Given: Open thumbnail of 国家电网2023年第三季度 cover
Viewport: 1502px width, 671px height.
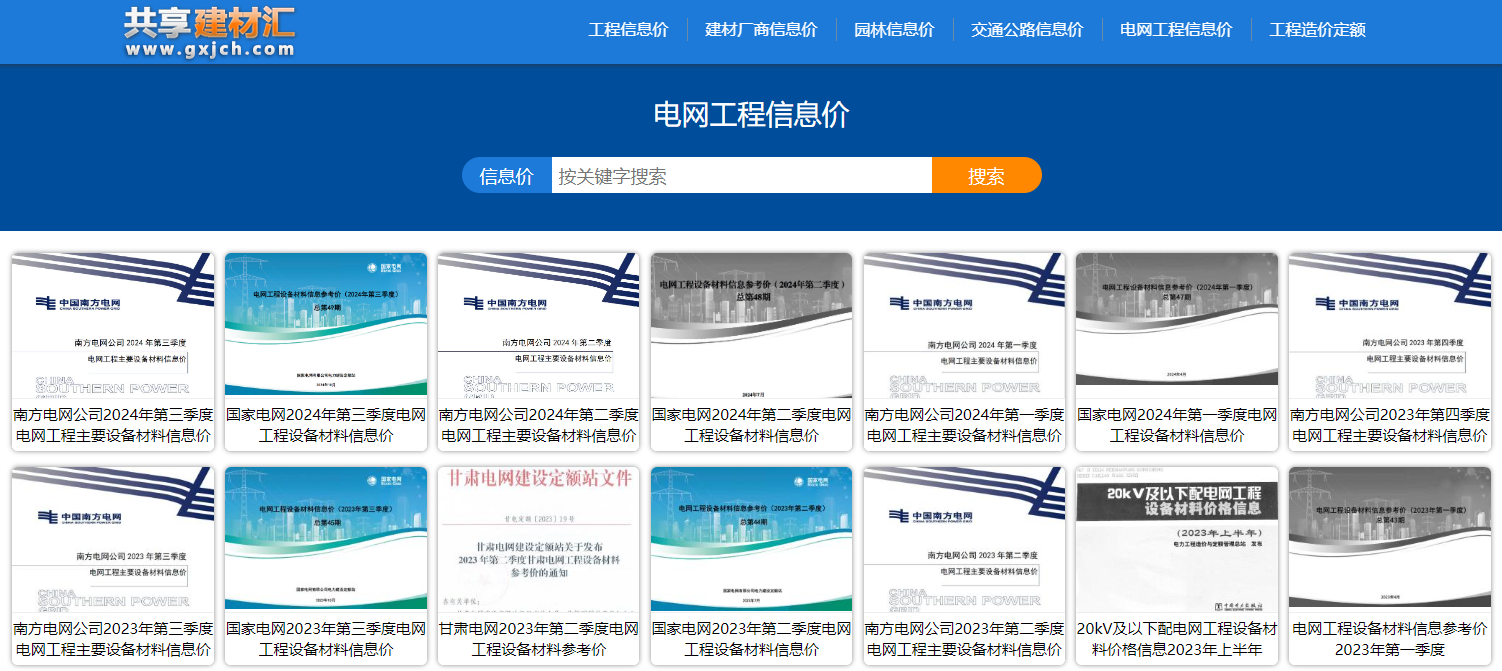Looking at the screenshot, I should pyautogui.click(x=326, y=539).
